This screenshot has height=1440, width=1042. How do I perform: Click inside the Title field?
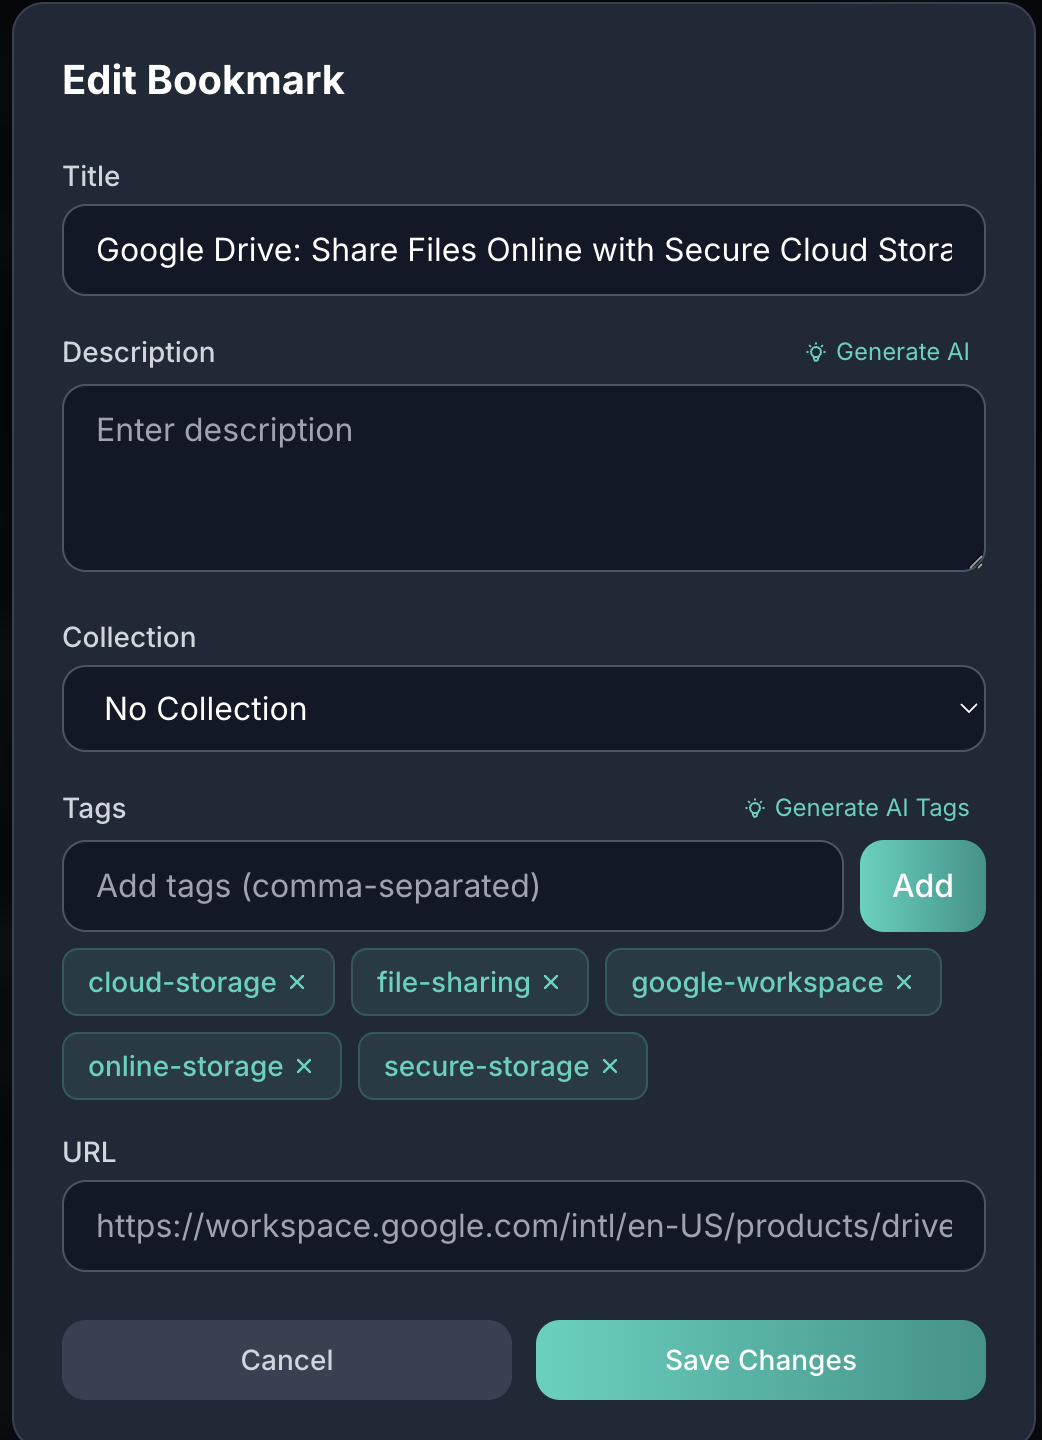524,250
